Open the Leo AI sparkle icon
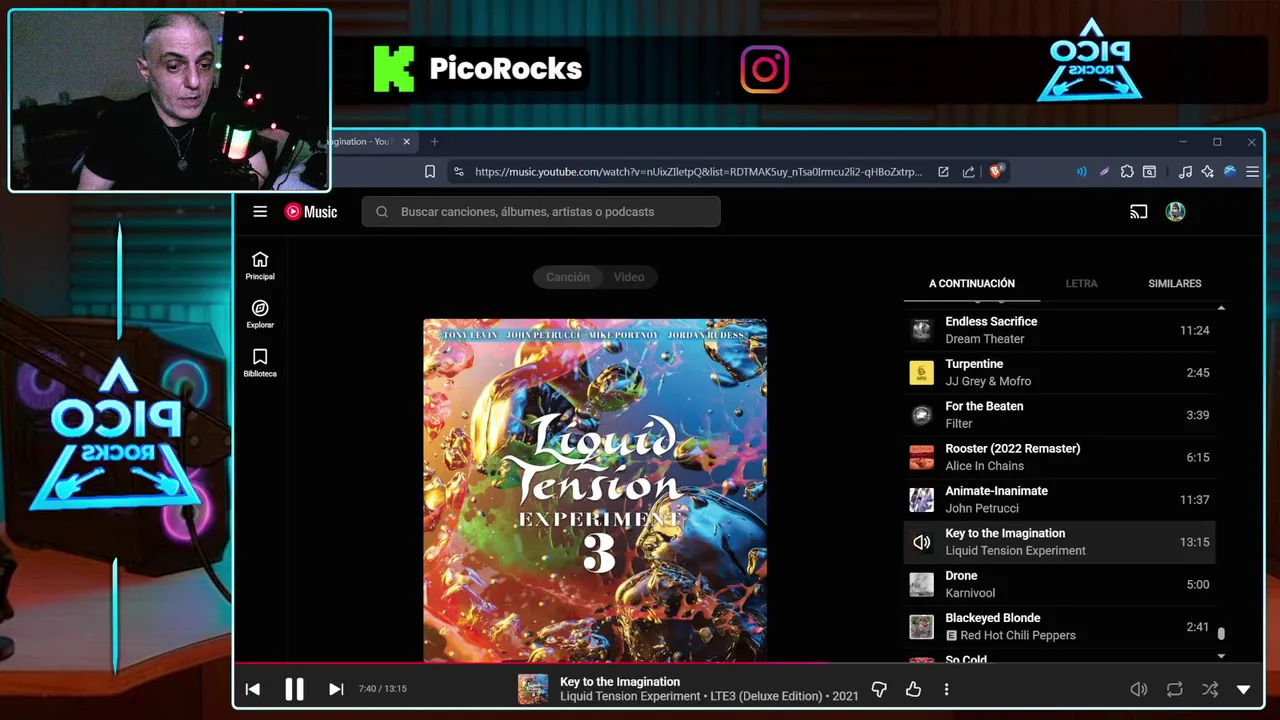 [1208, 172]
